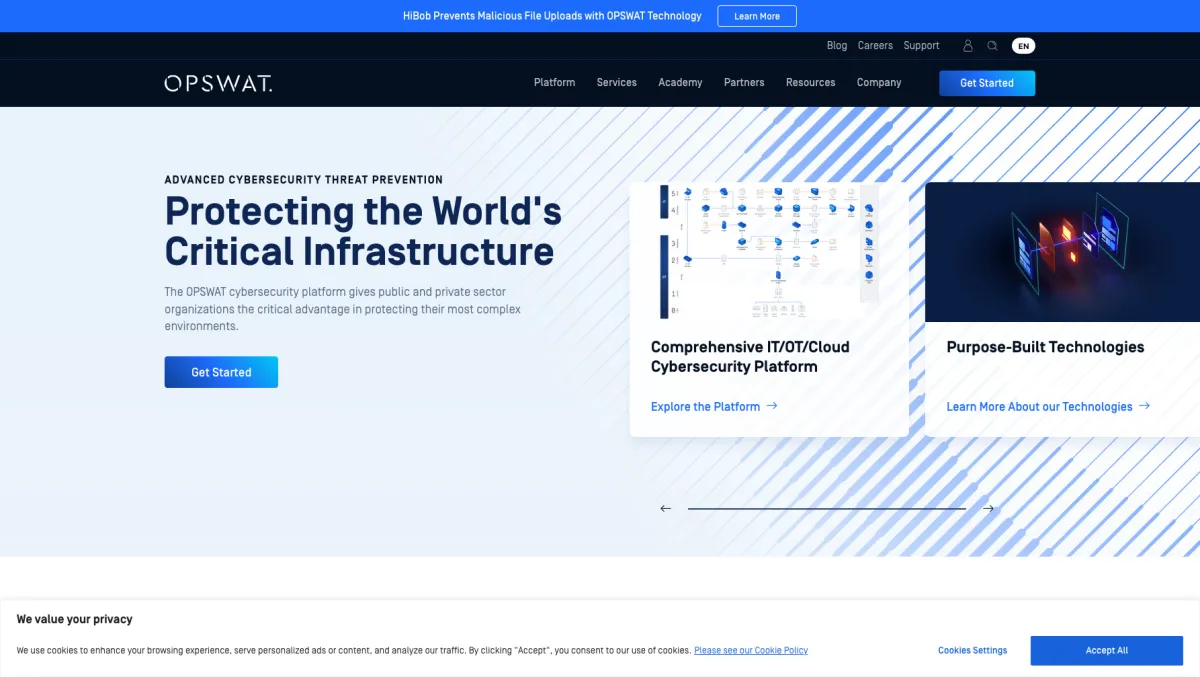This screenshot has height=677, width=1200.
Task: Go to OPSWAT logo homepage
Action: (x=218, y=83)
